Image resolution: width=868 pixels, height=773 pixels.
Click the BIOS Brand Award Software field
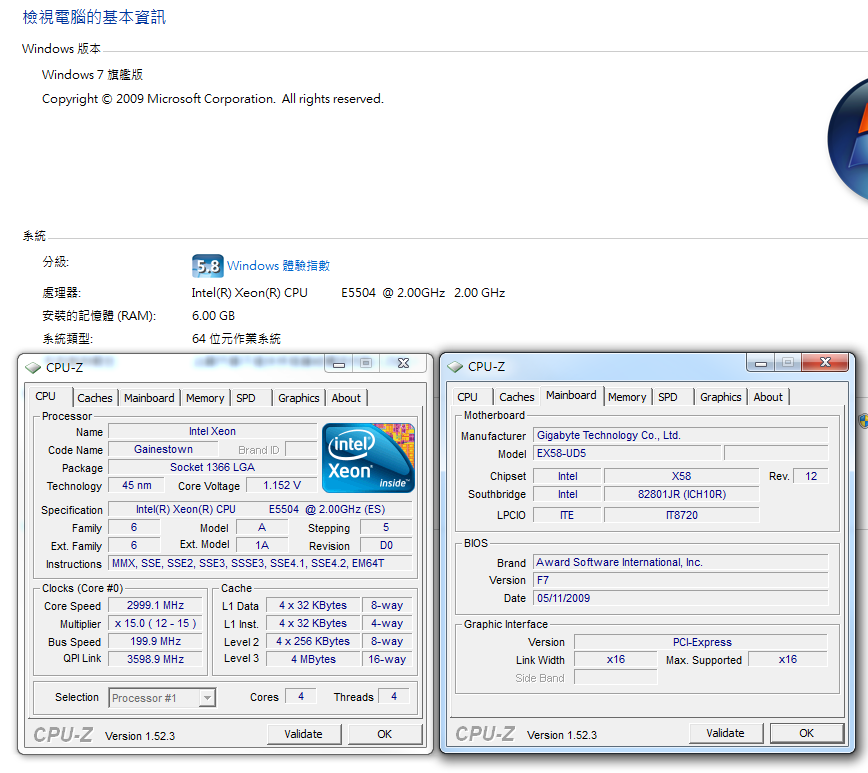tap(680, 563)
